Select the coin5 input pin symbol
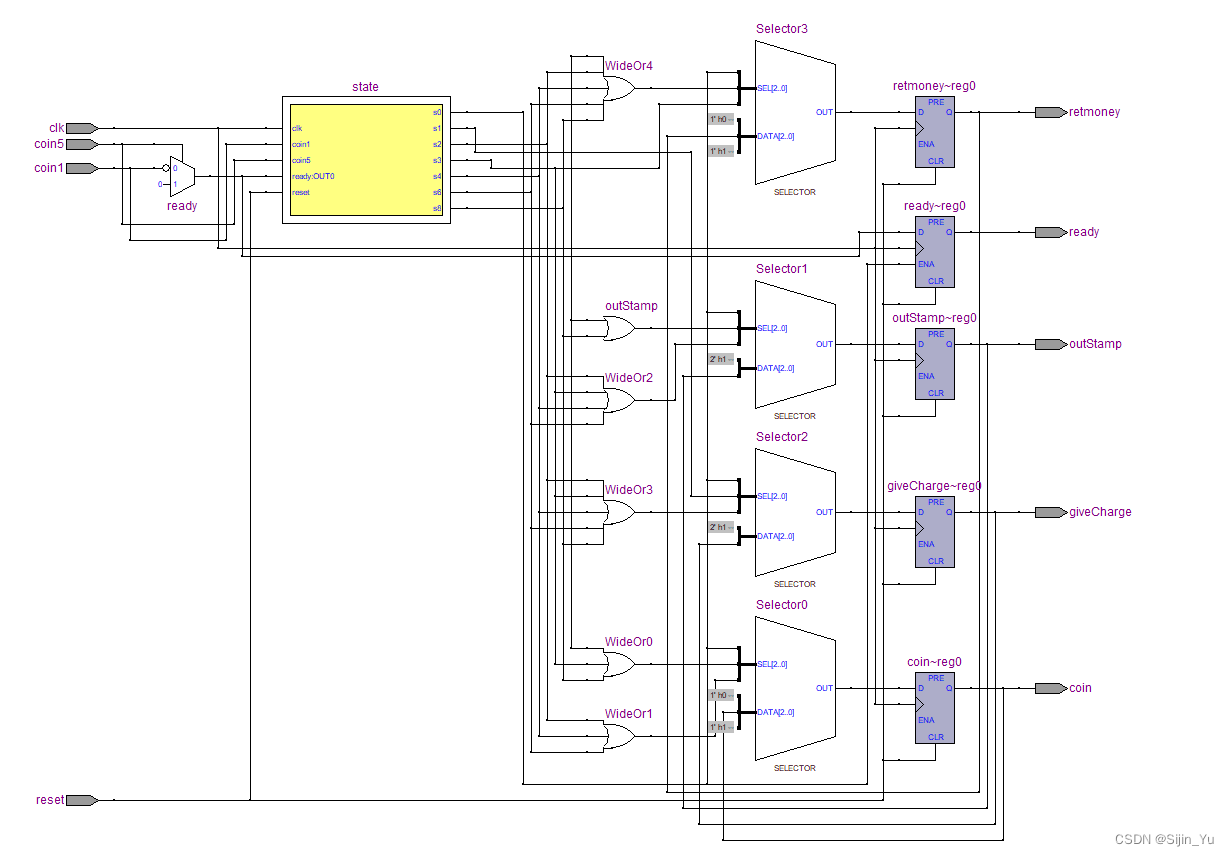Screen dimensions: 1229x856 82,144
